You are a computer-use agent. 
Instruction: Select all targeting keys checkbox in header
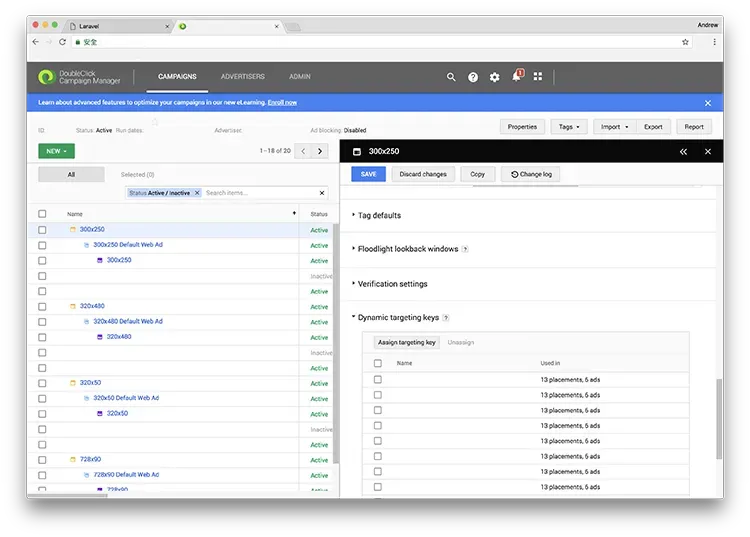tap(377, 363)
